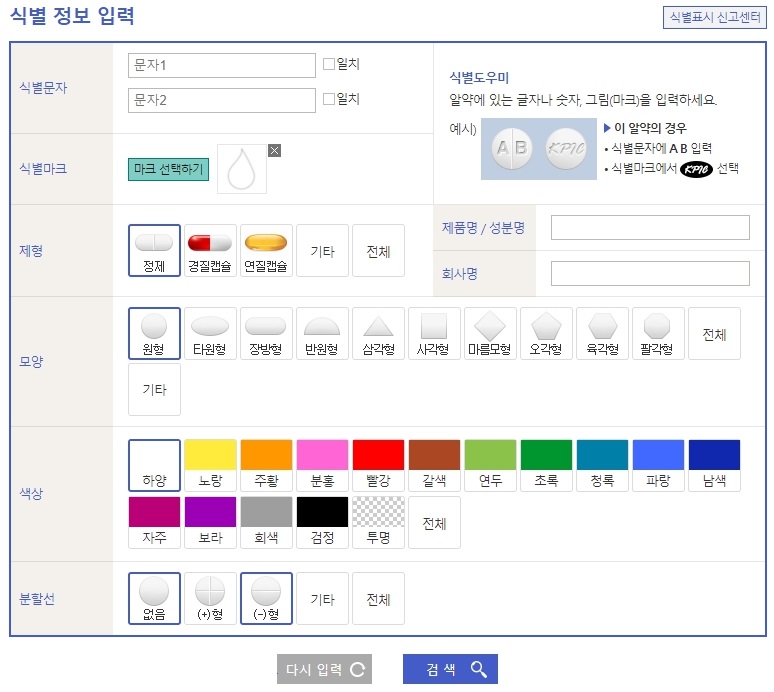
Task: Pick the 자주 magenta color
Action: (x=154, y=522)
